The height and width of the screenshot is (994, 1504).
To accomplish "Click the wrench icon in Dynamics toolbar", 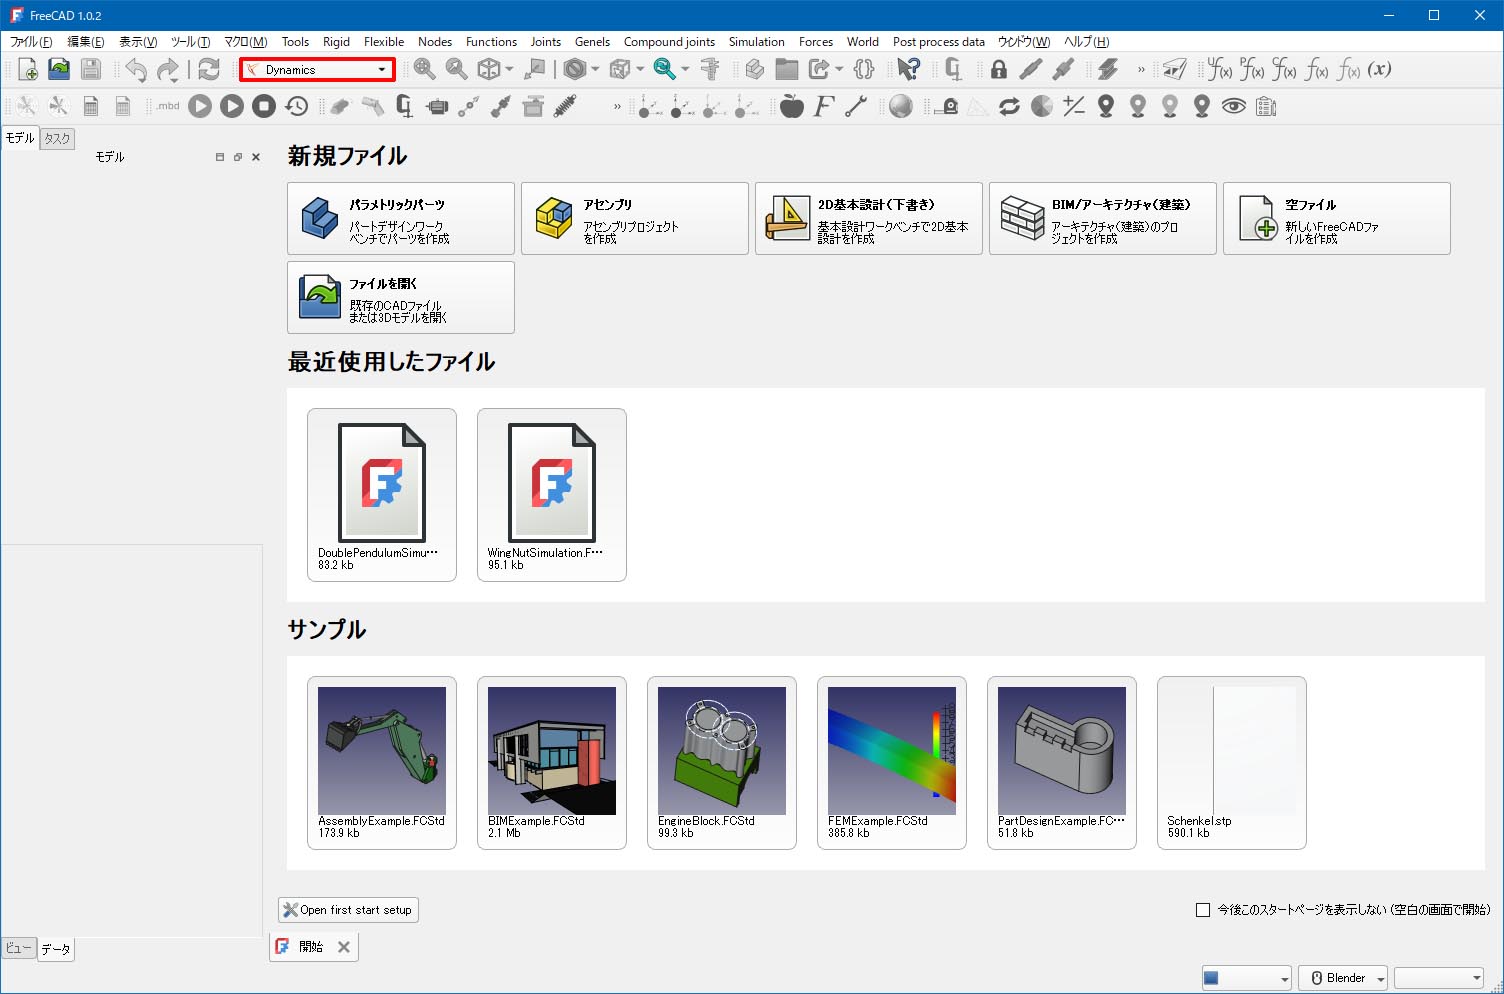I will click(856, 106).
